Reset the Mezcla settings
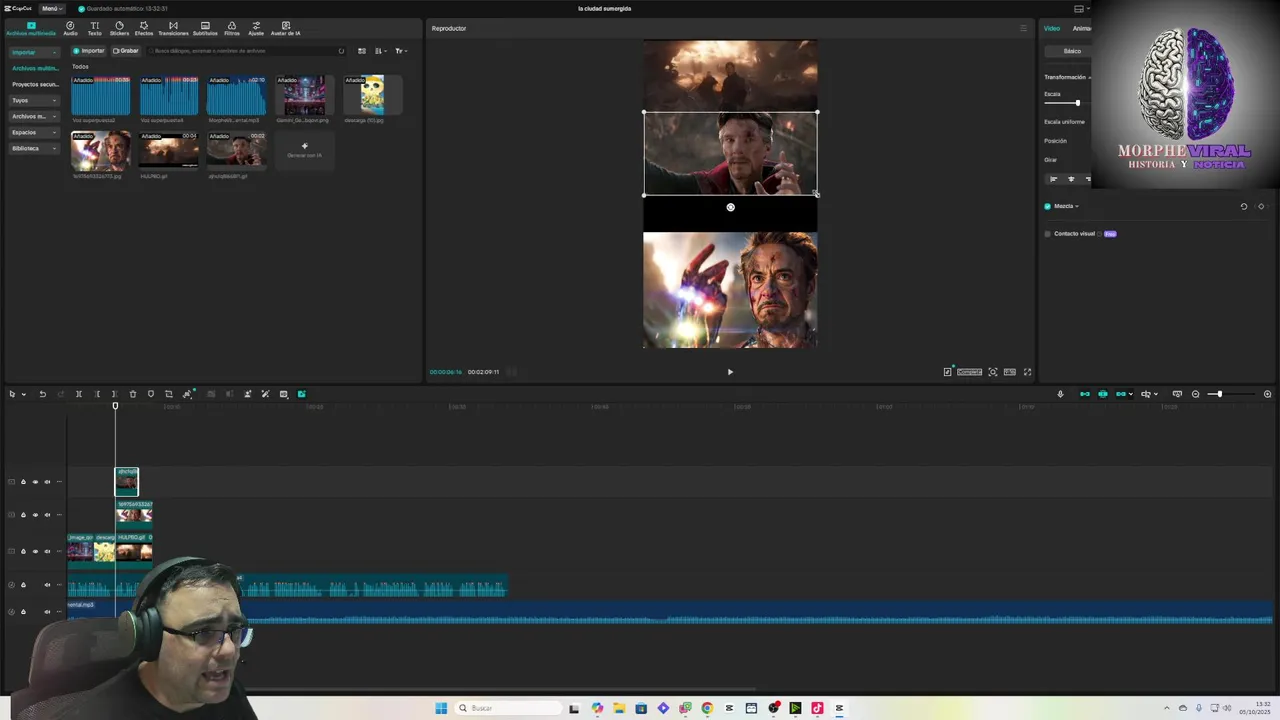 coord(1244,206)
